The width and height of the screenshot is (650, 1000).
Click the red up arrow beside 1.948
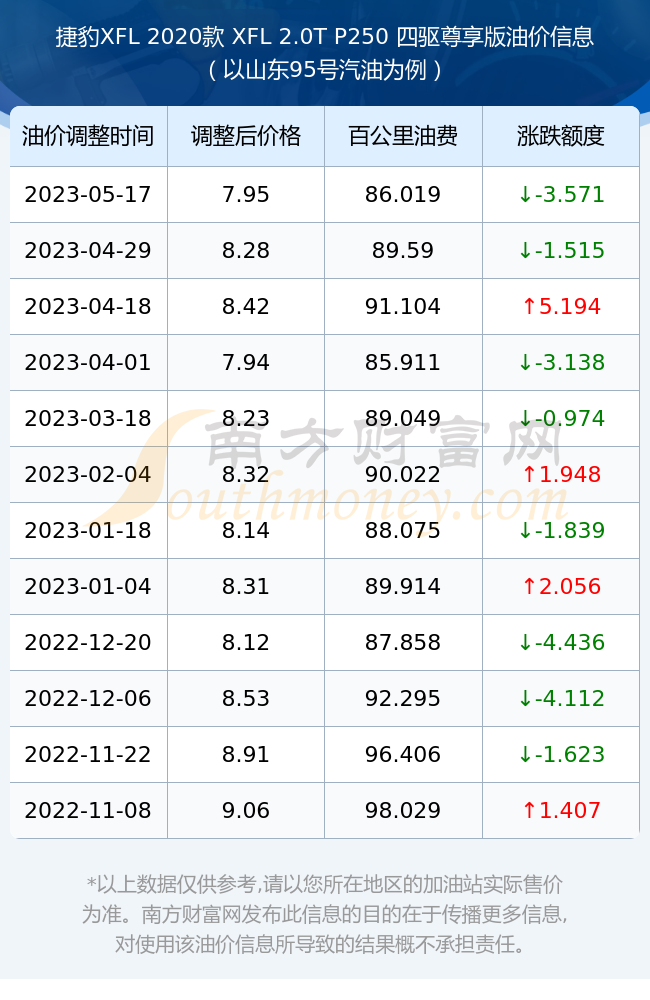coord(529,474)
